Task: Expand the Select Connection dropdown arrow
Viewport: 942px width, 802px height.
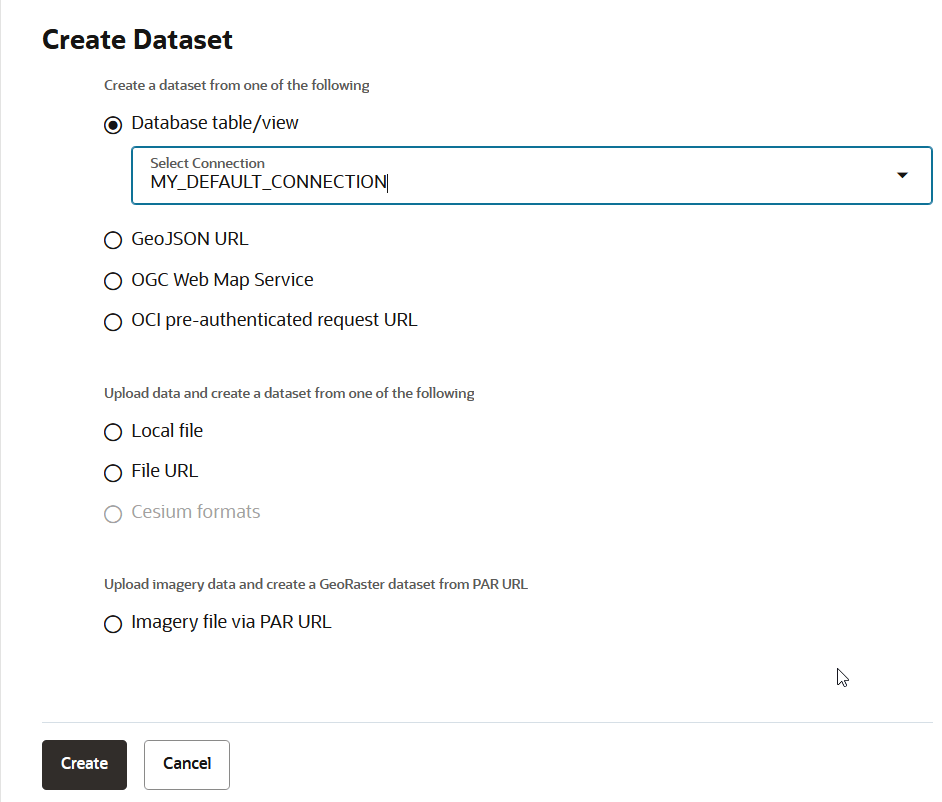Action: pos(902,176)
